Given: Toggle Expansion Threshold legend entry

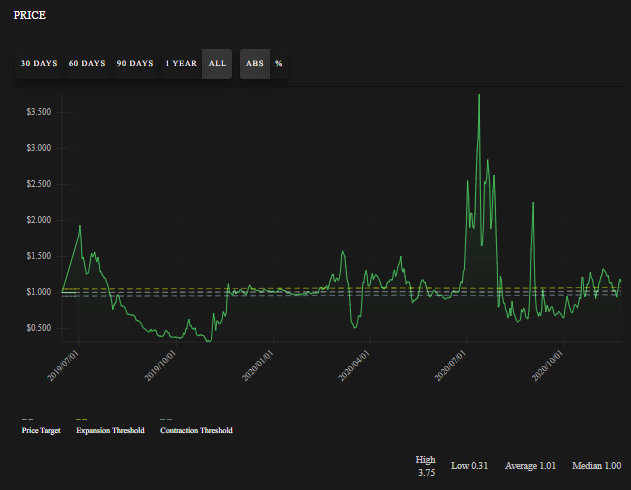Looking at the screenshot, I should [x=110, y=430].
